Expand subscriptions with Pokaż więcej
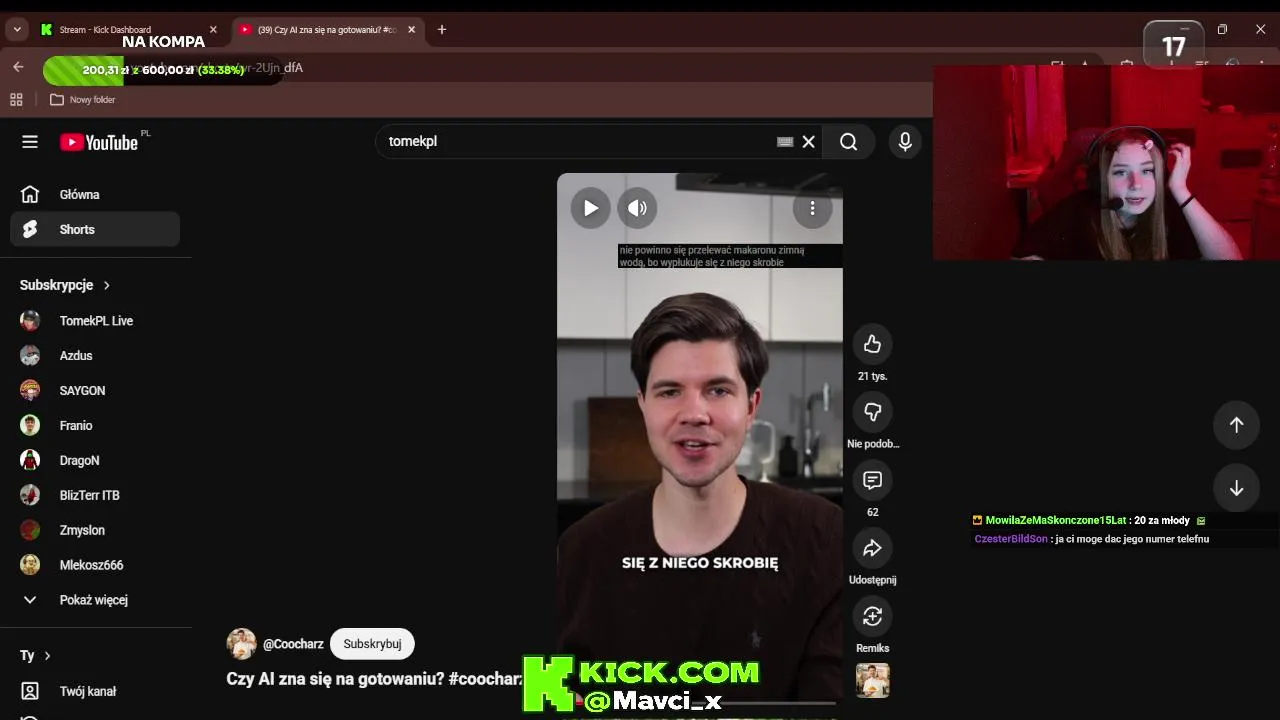 [95, 600]
